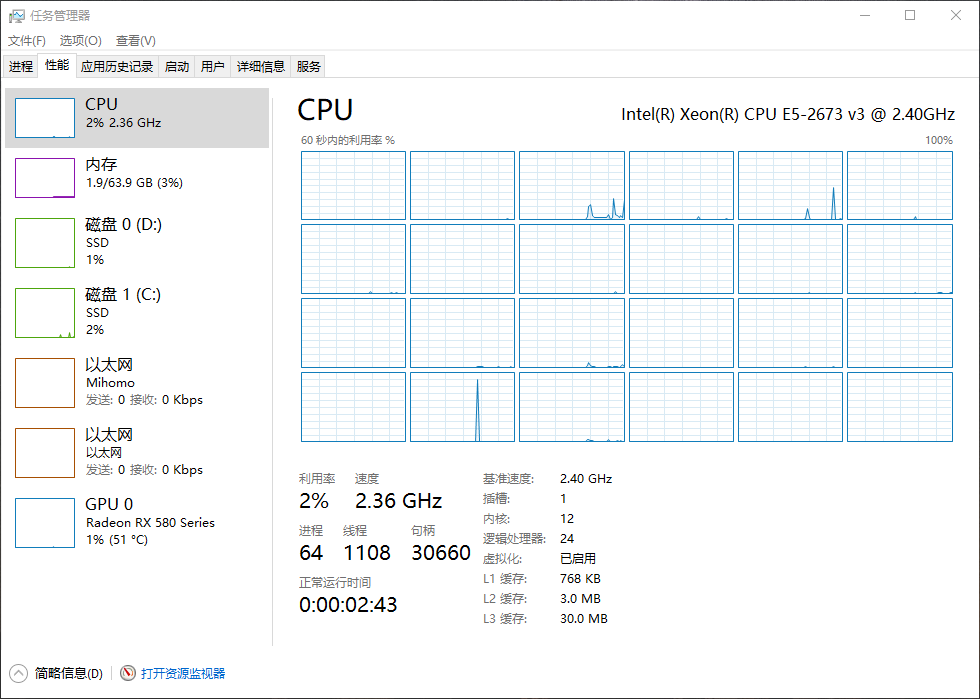Switch to the 启动 tab

tap(177, 67)
